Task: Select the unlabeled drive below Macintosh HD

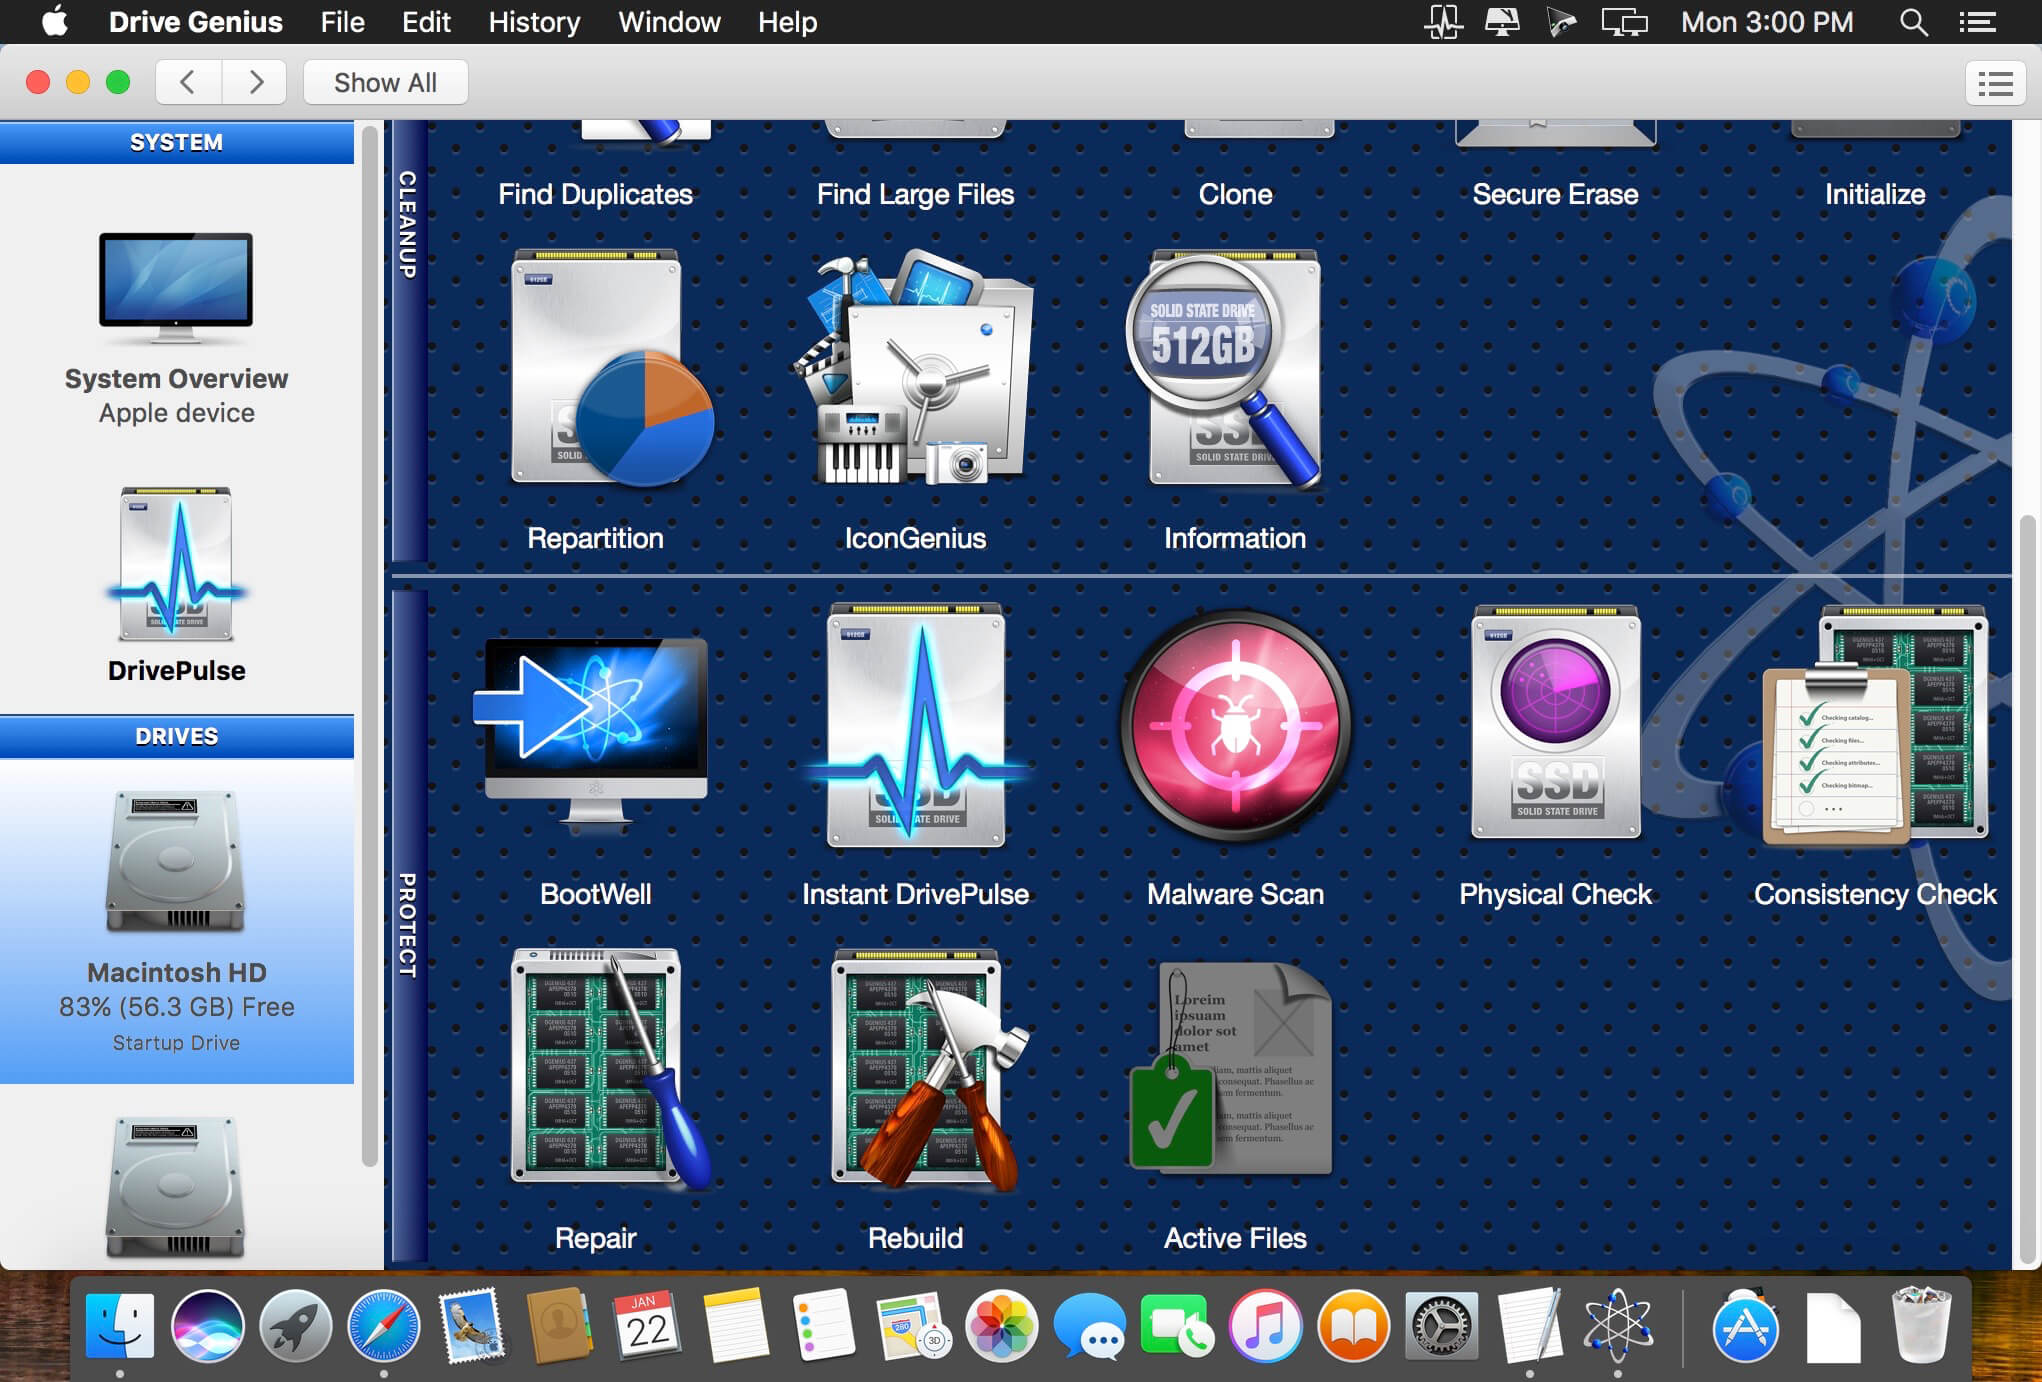Action: point(176,1187)
